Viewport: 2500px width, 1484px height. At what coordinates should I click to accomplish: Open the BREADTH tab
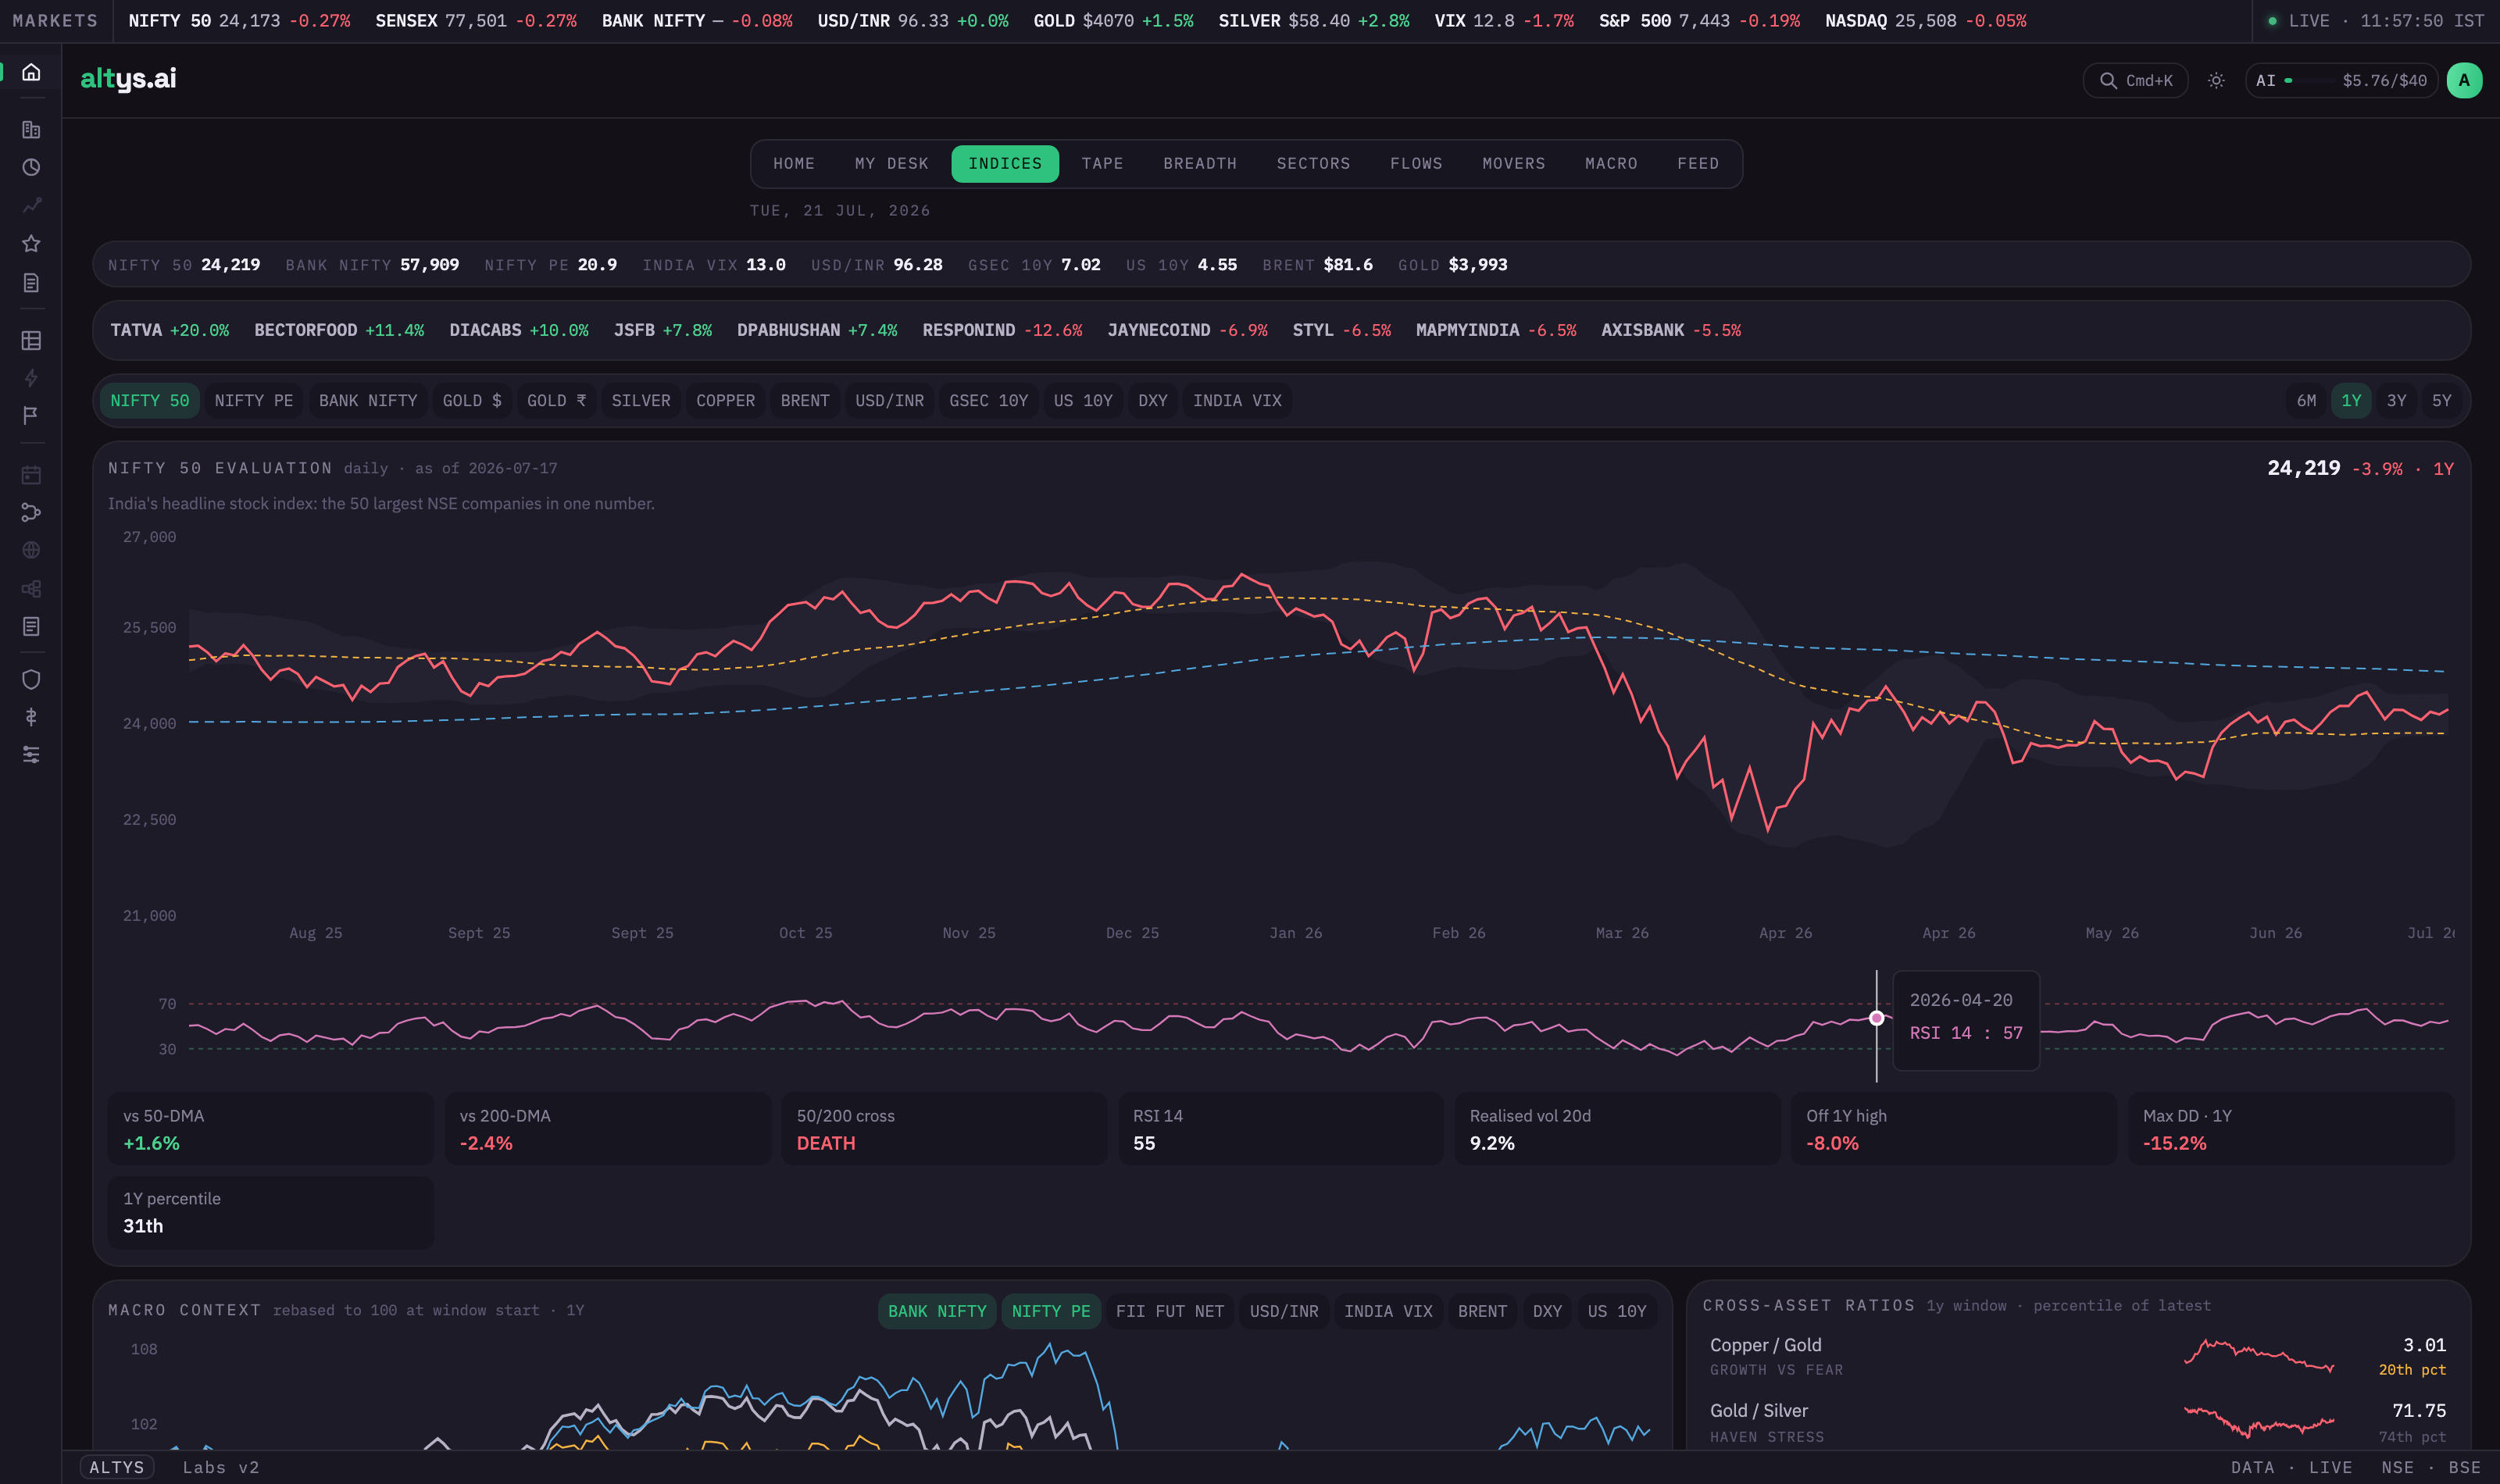coord(1200,164)
